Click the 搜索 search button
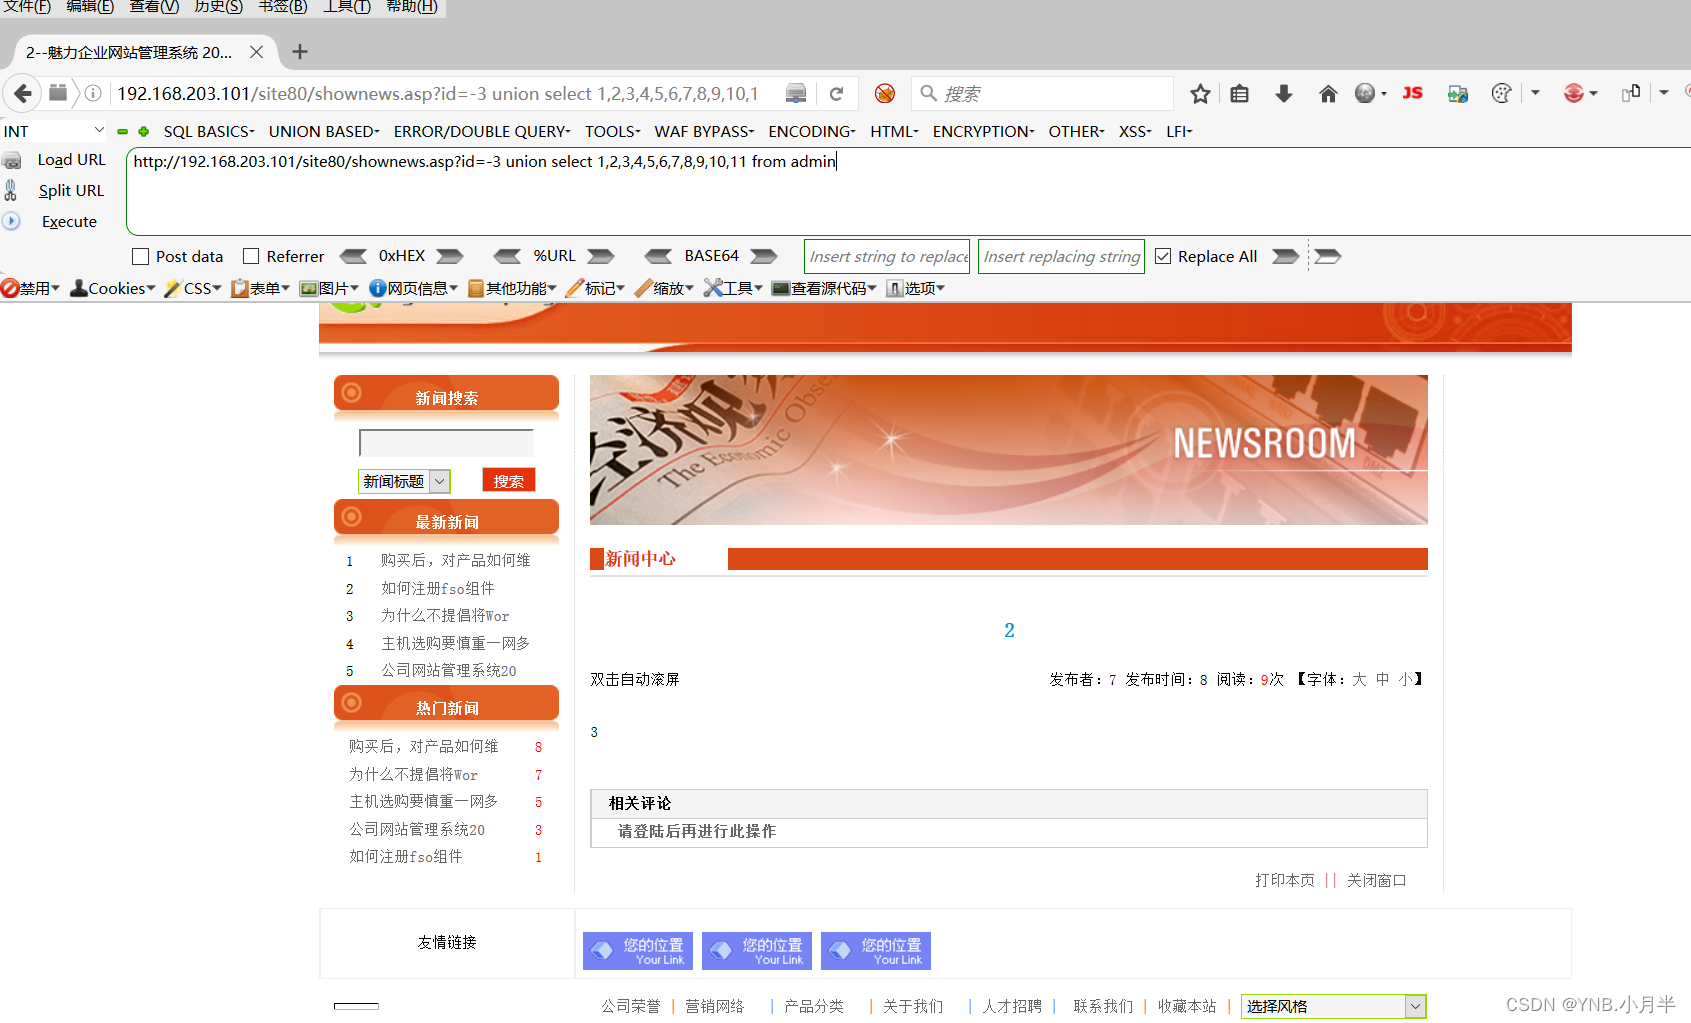 click(508, 480)
